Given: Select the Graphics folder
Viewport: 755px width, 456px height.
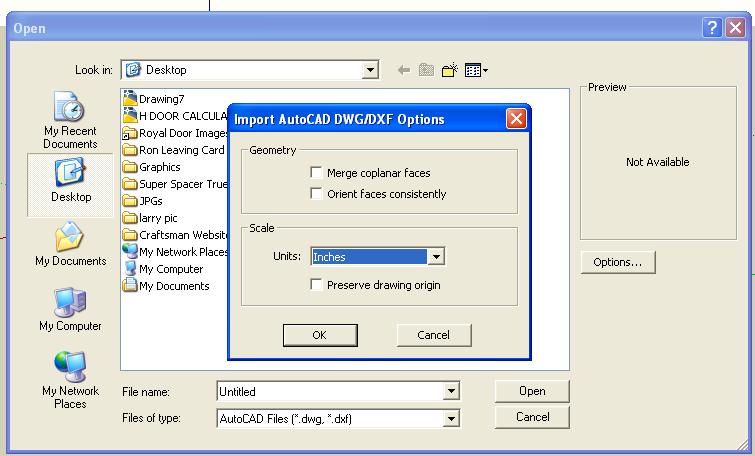Looking at the screenshot, I should tap(152, 167).
